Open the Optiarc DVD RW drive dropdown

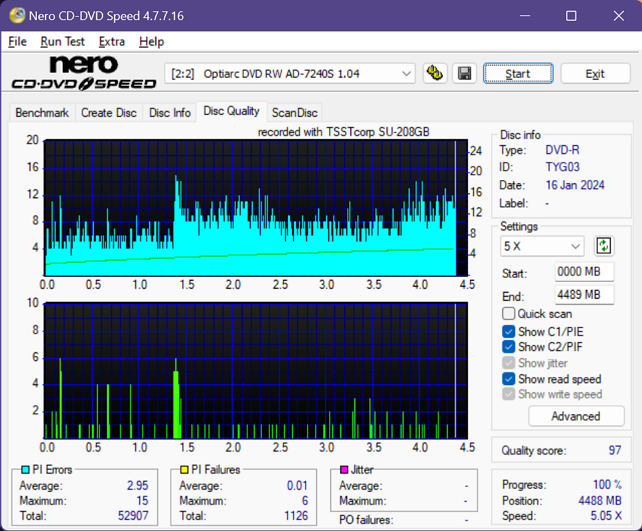(x=290, y=74)
